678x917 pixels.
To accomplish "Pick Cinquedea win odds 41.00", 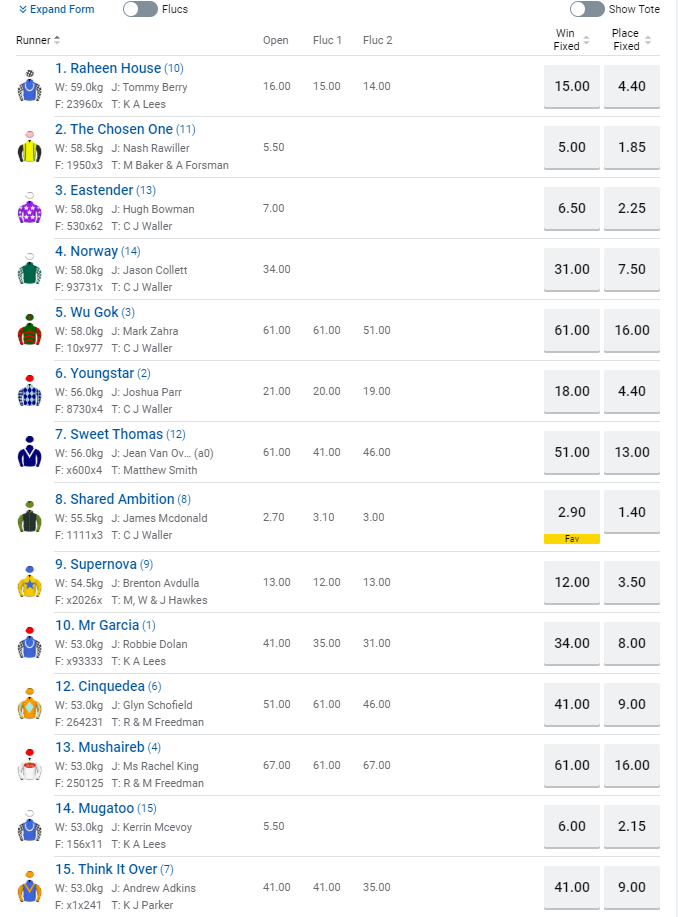I will [572, 704].
